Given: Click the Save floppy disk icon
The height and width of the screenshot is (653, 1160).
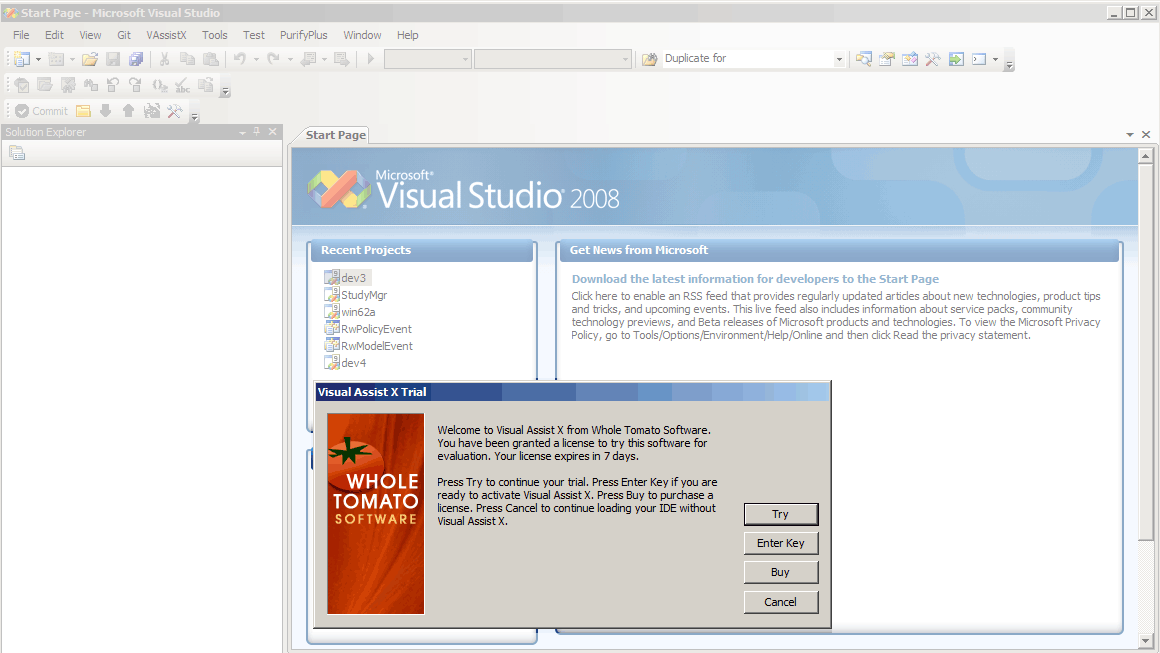Looking at the screenshot, I should (x=113, y=59).
